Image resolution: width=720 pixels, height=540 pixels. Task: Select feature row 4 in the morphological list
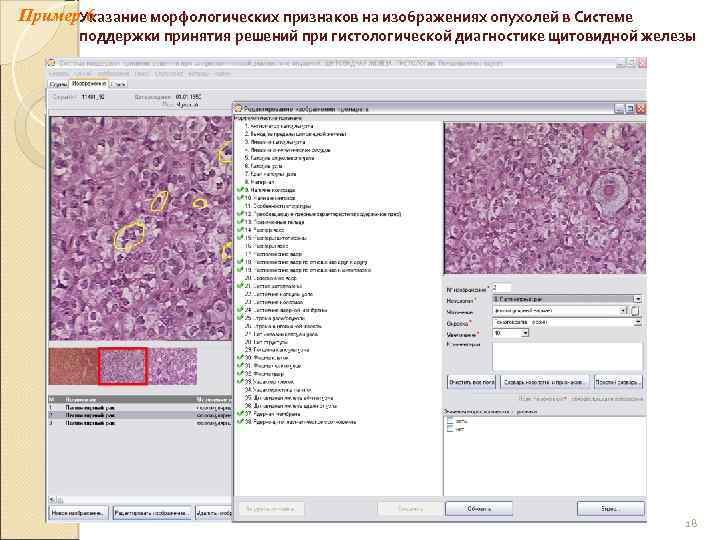pyautogui.click(x=287, y=150)
